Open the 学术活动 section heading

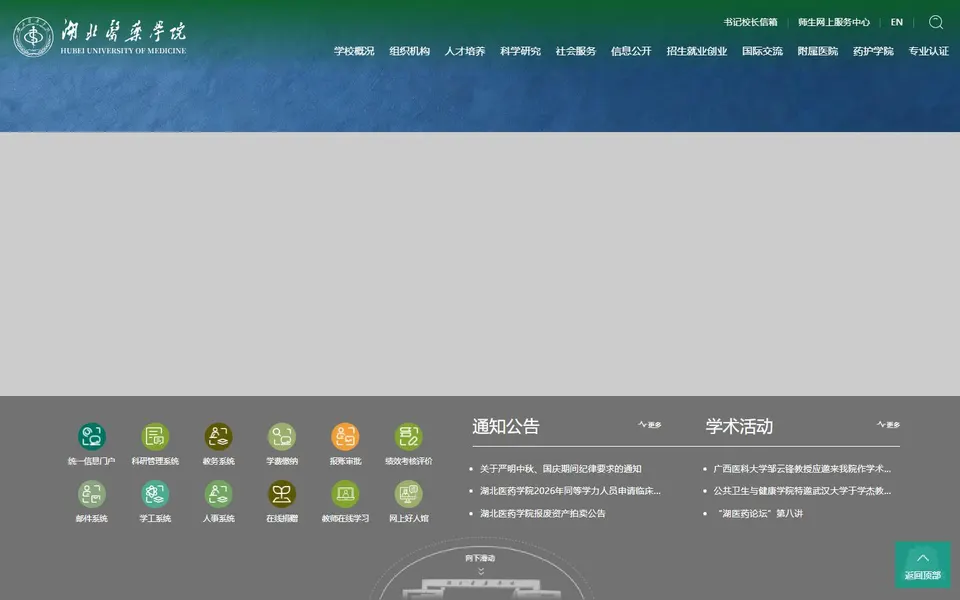(x=739, y=426)
